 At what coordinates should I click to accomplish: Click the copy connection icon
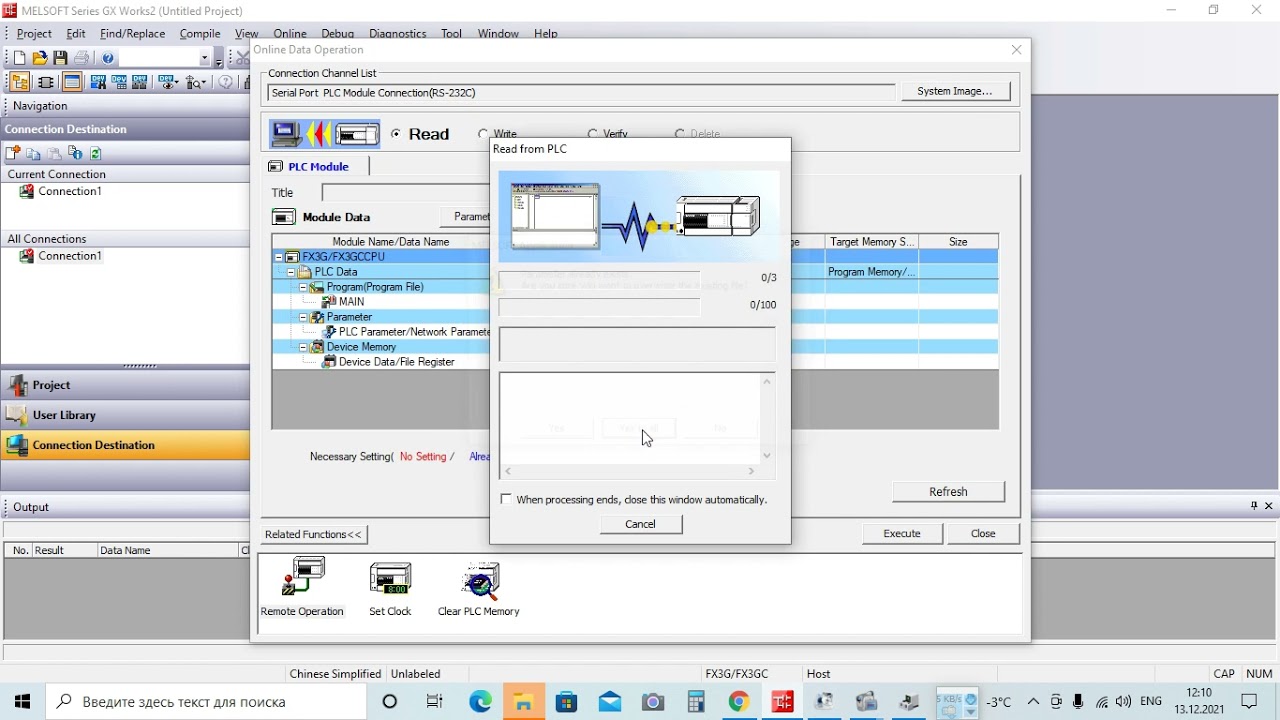(34, 153)
